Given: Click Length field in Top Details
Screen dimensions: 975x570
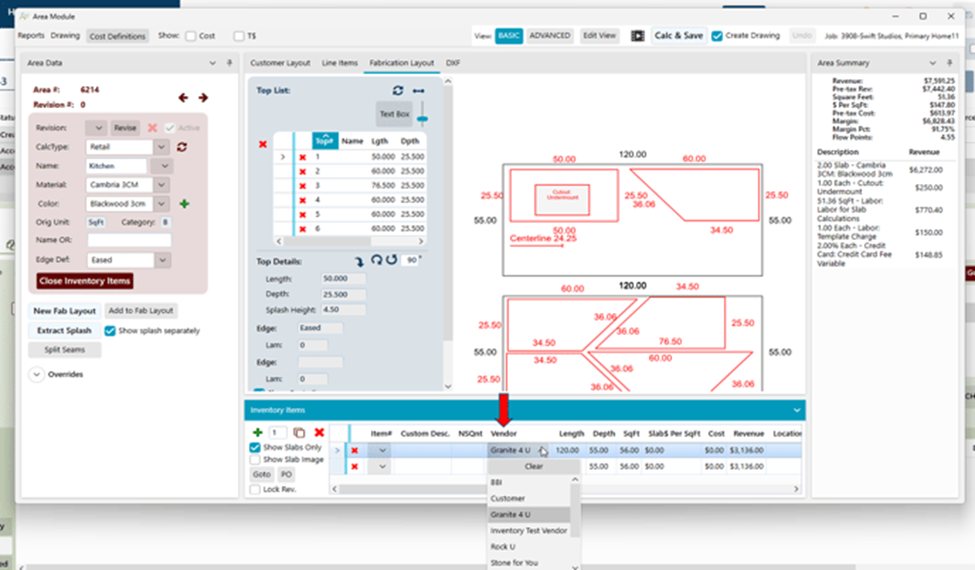Looking at the screenshot, I should pyautogui.click(x=343, y=279).
